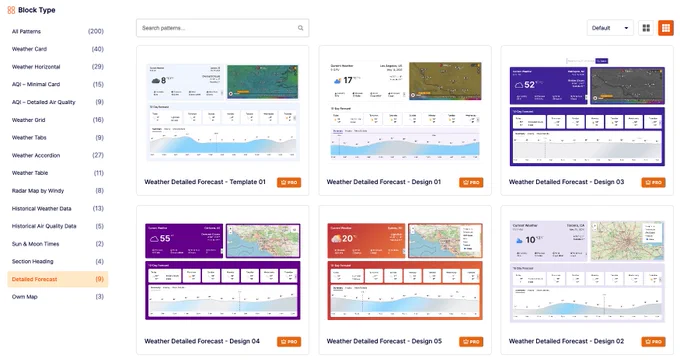Click title Weather Detailed Forecast - Design 04

tap(202, 341)
